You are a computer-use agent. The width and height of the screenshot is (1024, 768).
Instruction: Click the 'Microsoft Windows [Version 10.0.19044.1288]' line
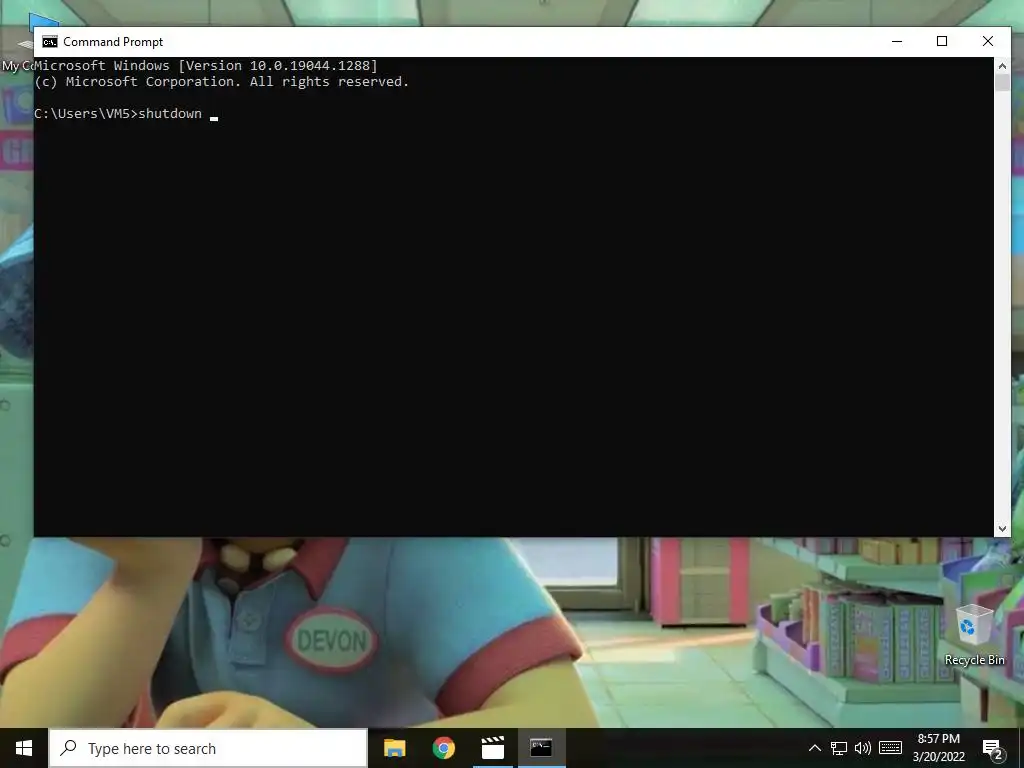pyautogui.click(x=206, y=65)
